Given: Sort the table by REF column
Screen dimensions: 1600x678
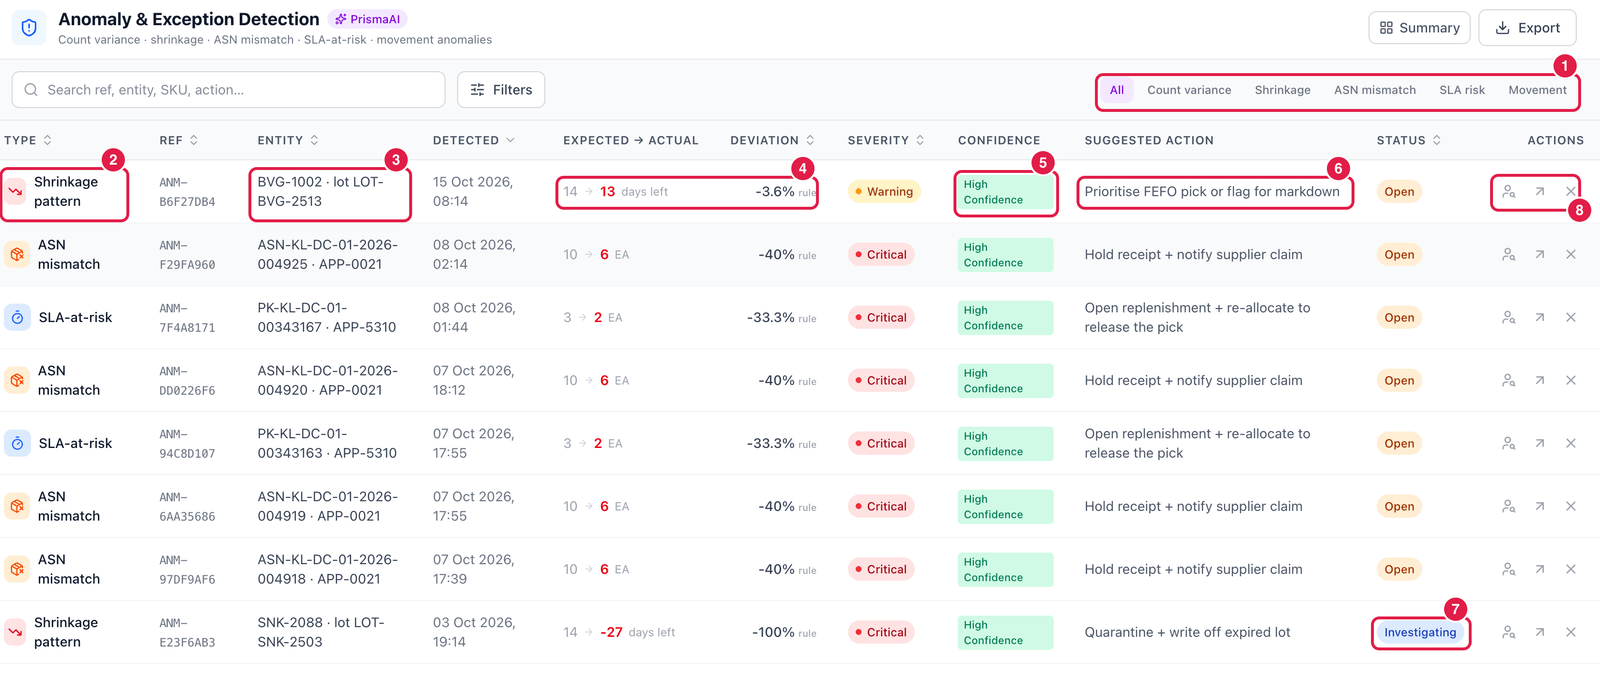Looking at the screenshot, I should 179,141.
